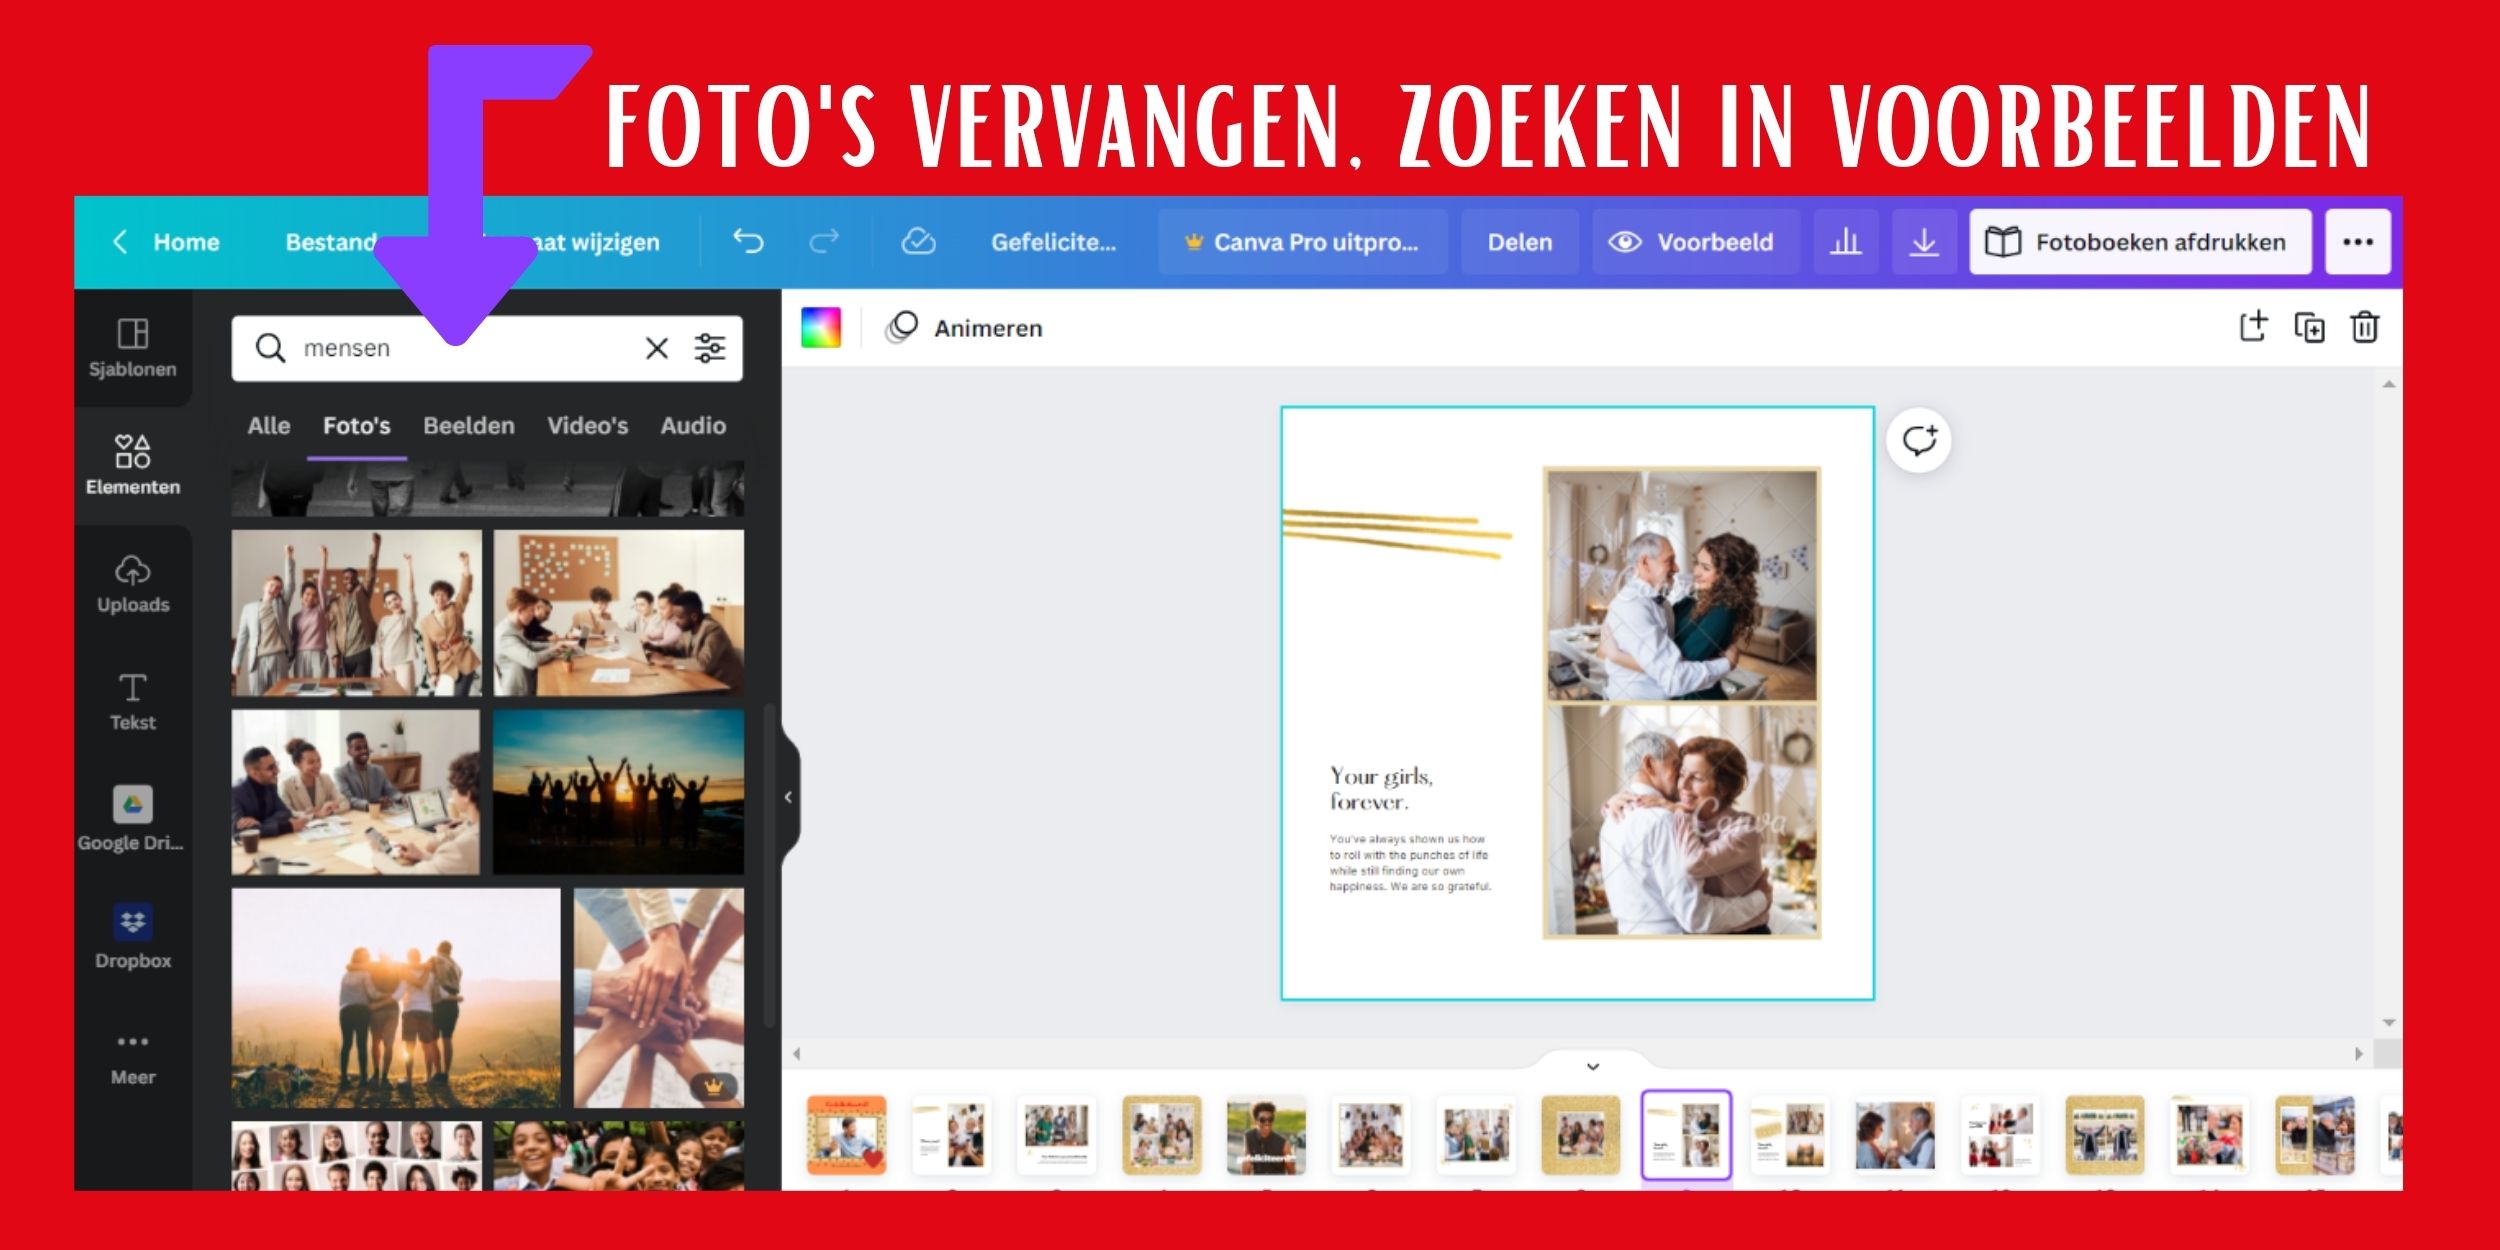Open the Uploads panel

pyautogui.click(x=133, y=584)
